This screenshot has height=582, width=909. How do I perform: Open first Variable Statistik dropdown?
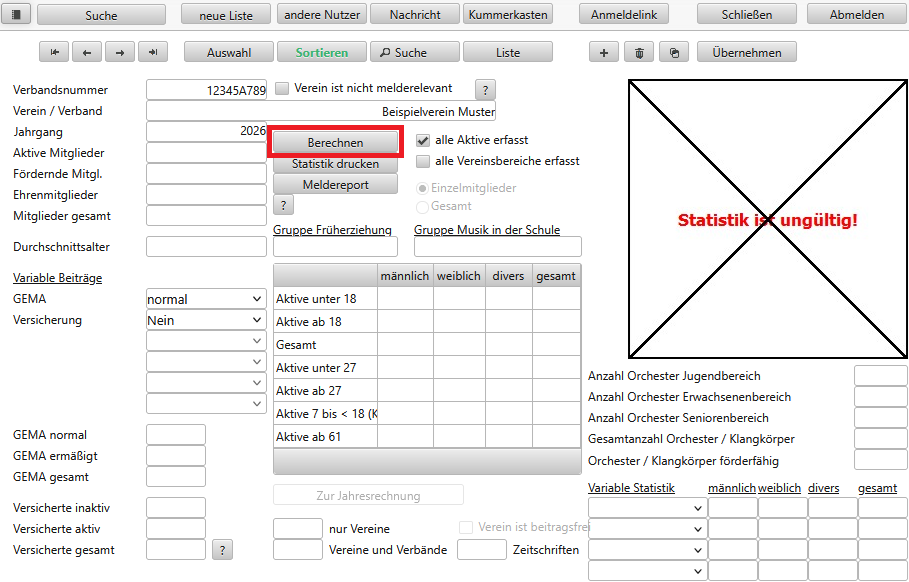647,508
